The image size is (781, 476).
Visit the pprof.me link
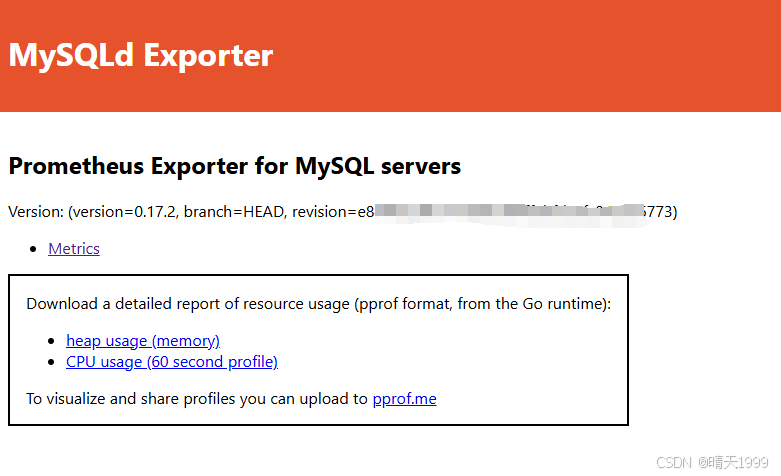click(404, 399)
